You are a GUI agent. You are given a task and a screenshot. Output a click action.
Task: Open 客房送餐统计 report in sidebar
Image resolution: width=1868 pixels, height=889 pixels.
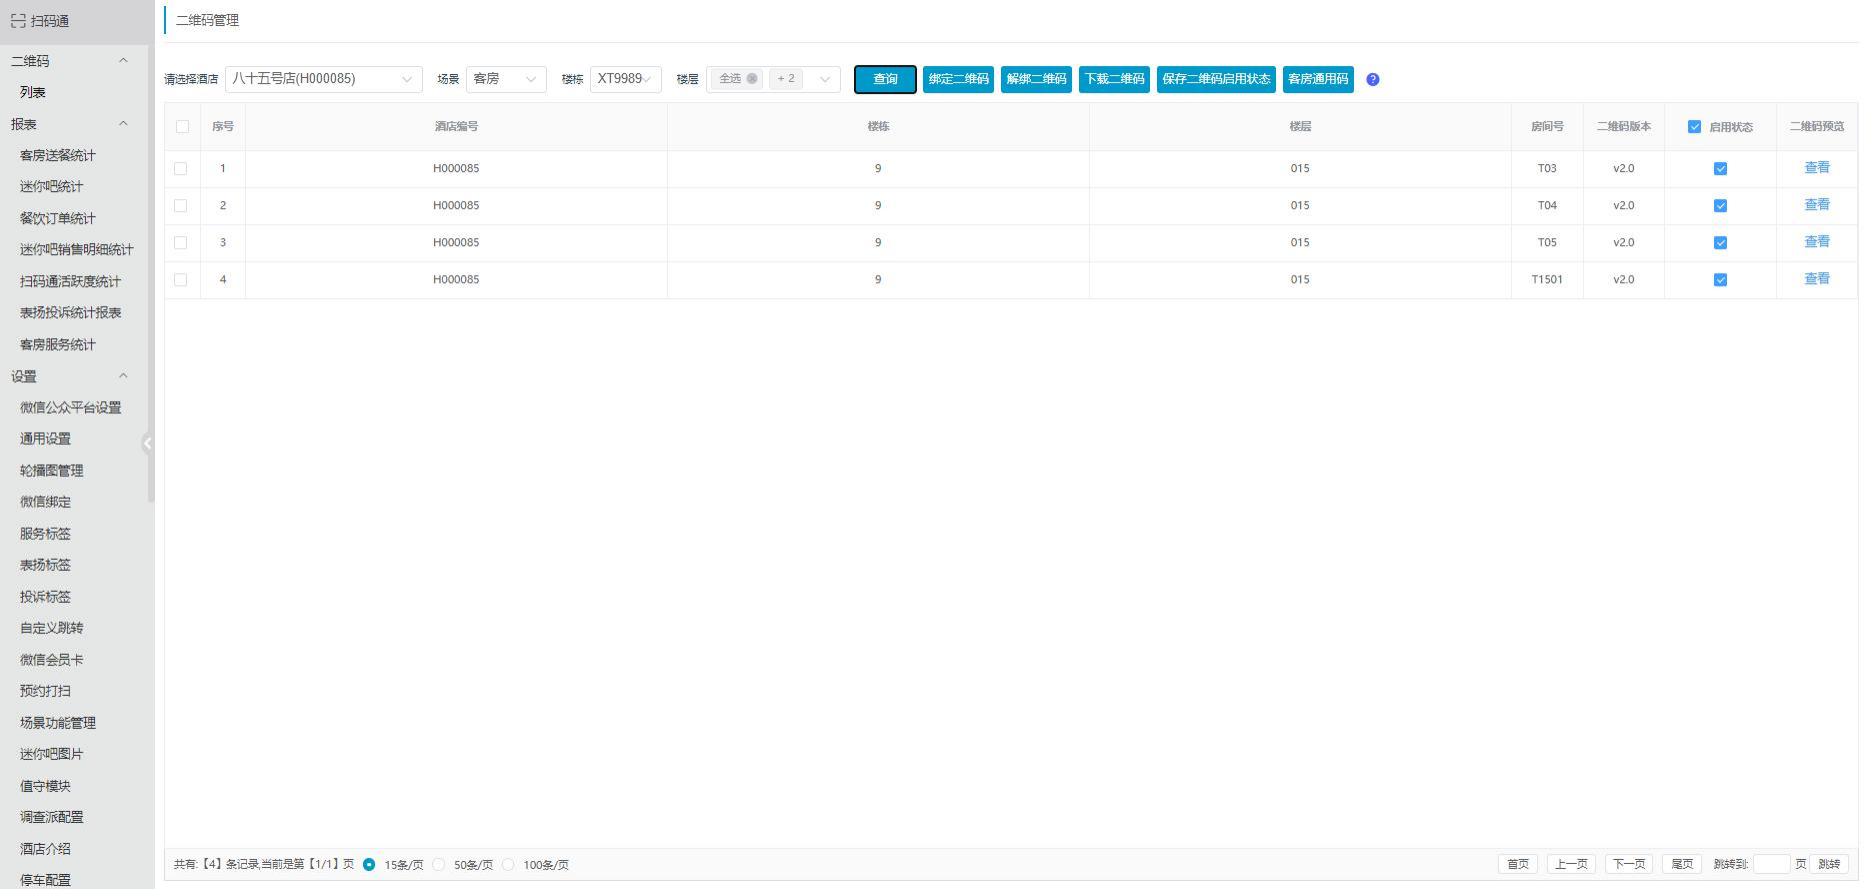pyautogui.click(x=58, y=155)
